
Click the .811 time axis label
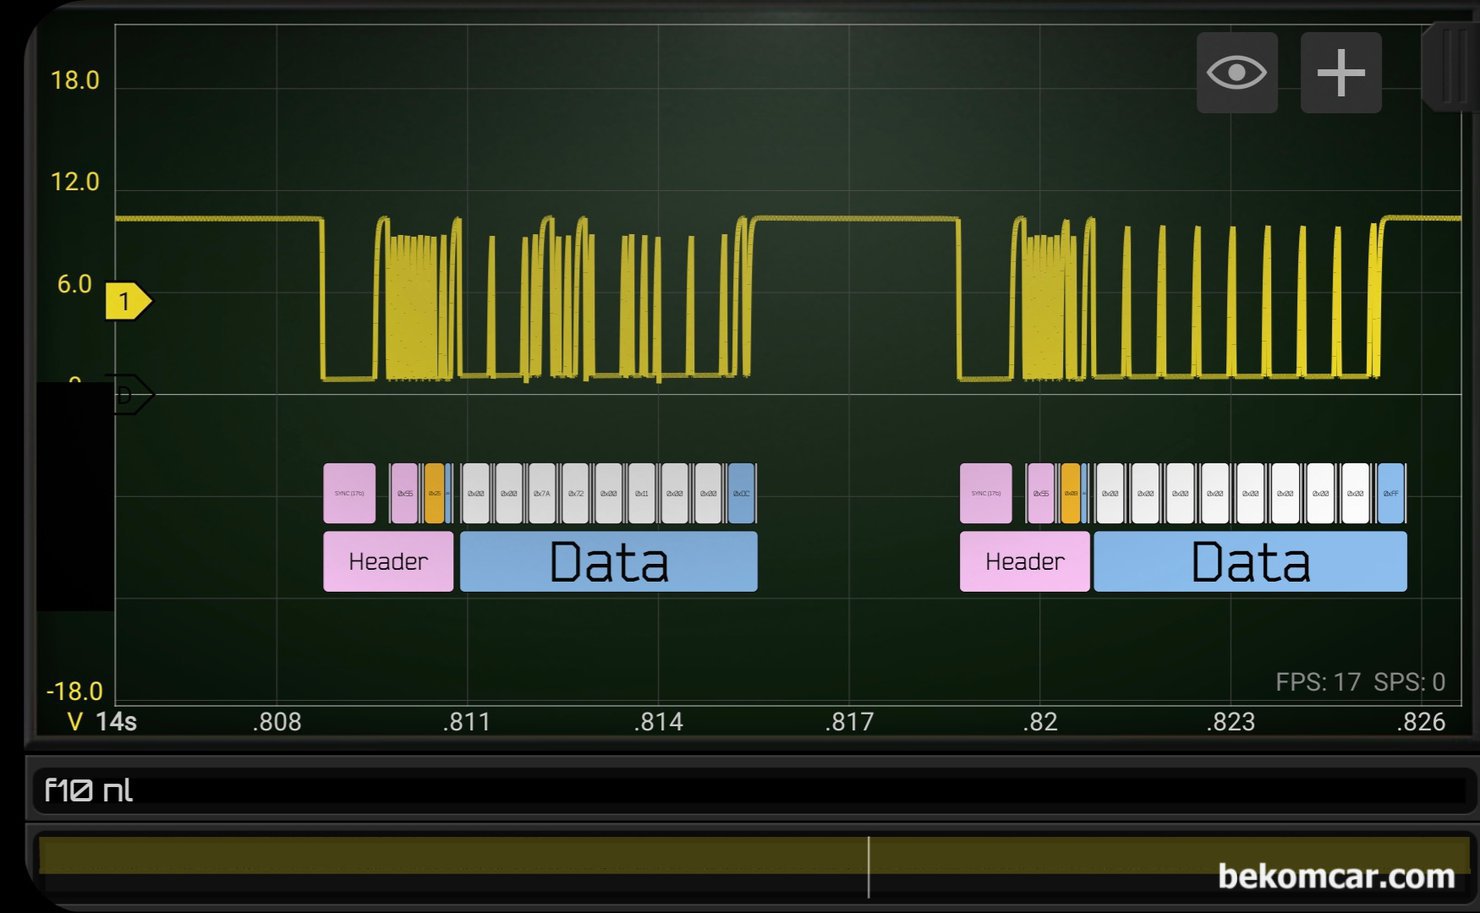click(467, 722)
